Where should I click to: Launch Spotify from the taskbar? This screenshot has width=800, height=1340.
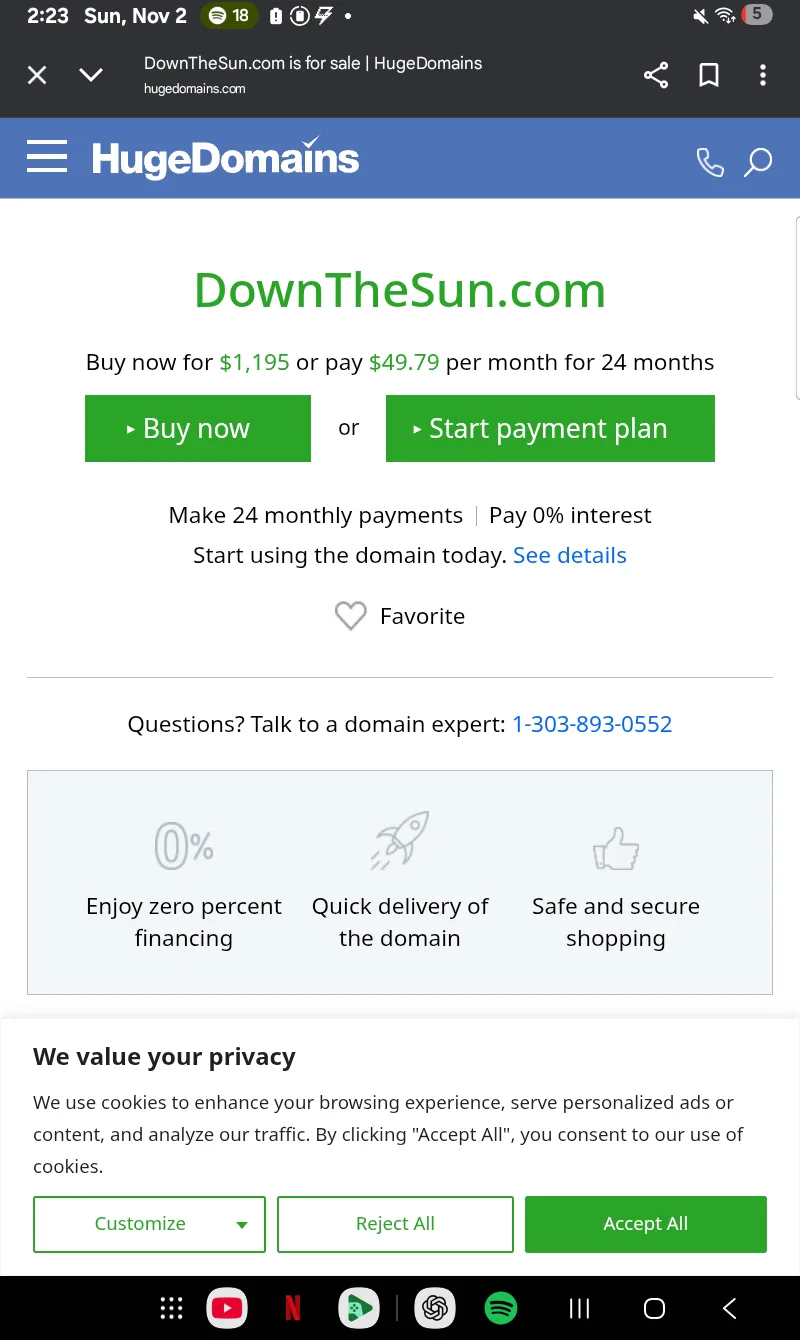[500, 1307]
